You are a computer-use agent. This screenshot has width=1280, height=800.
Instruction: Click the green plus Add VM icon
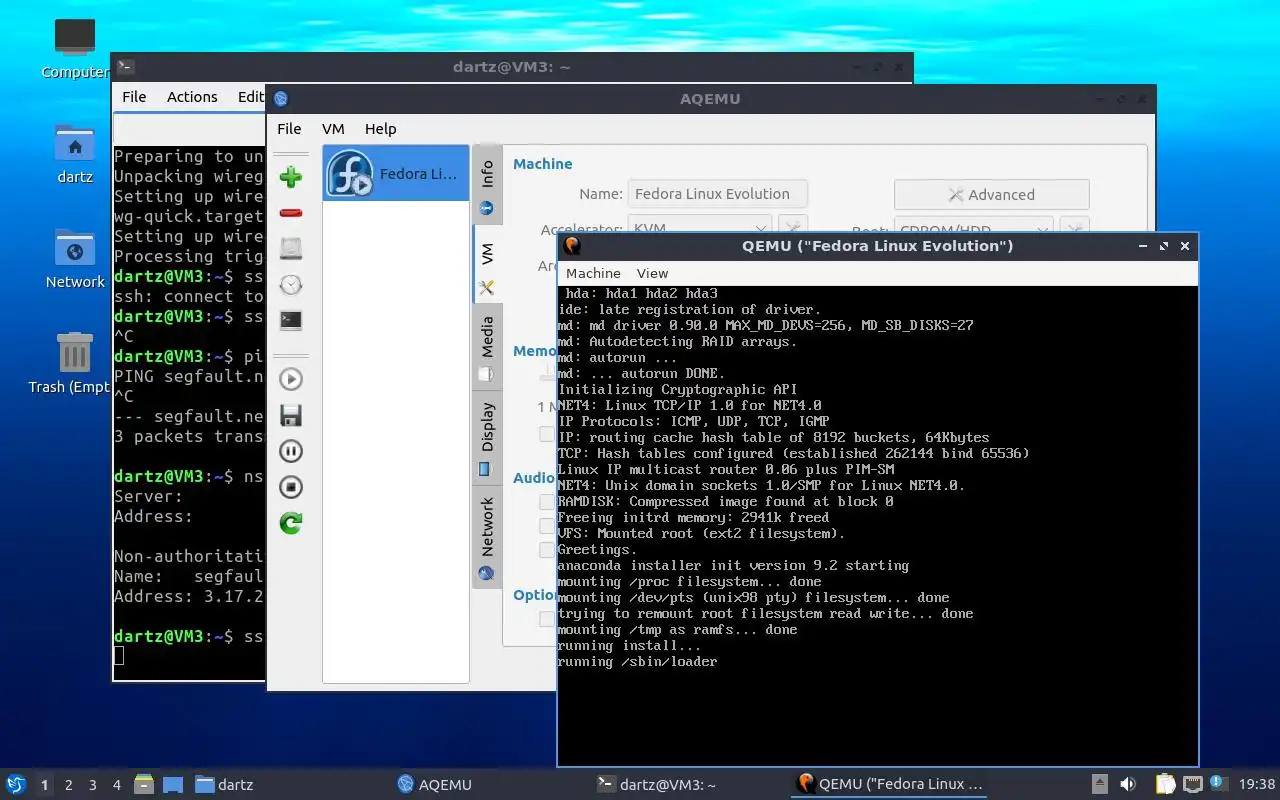point(291,177)
